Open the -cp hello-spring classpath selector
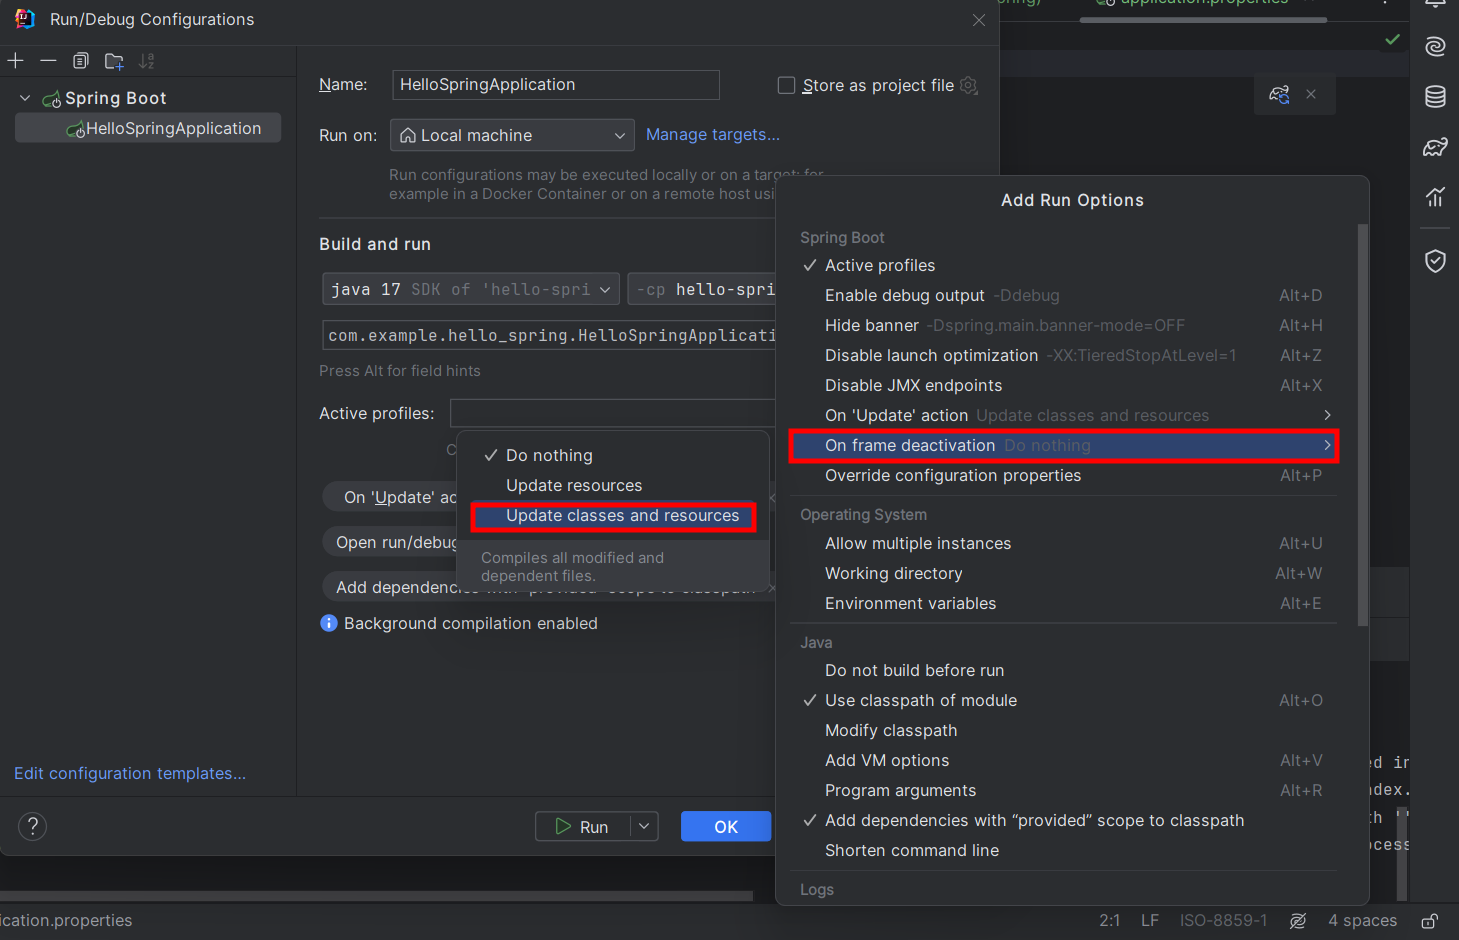 coord(702,289)
